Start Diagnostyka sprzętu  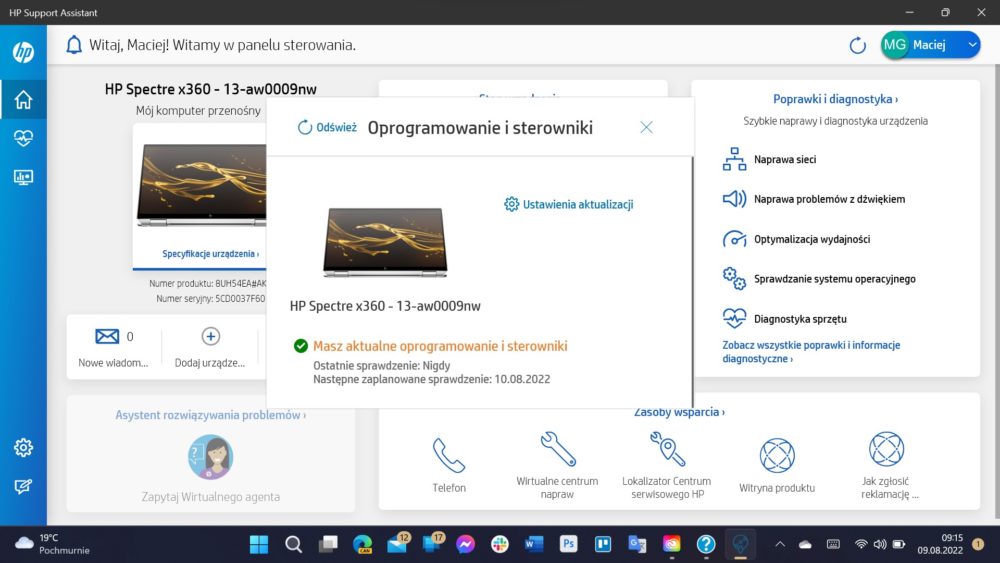[x=785, y=319]
